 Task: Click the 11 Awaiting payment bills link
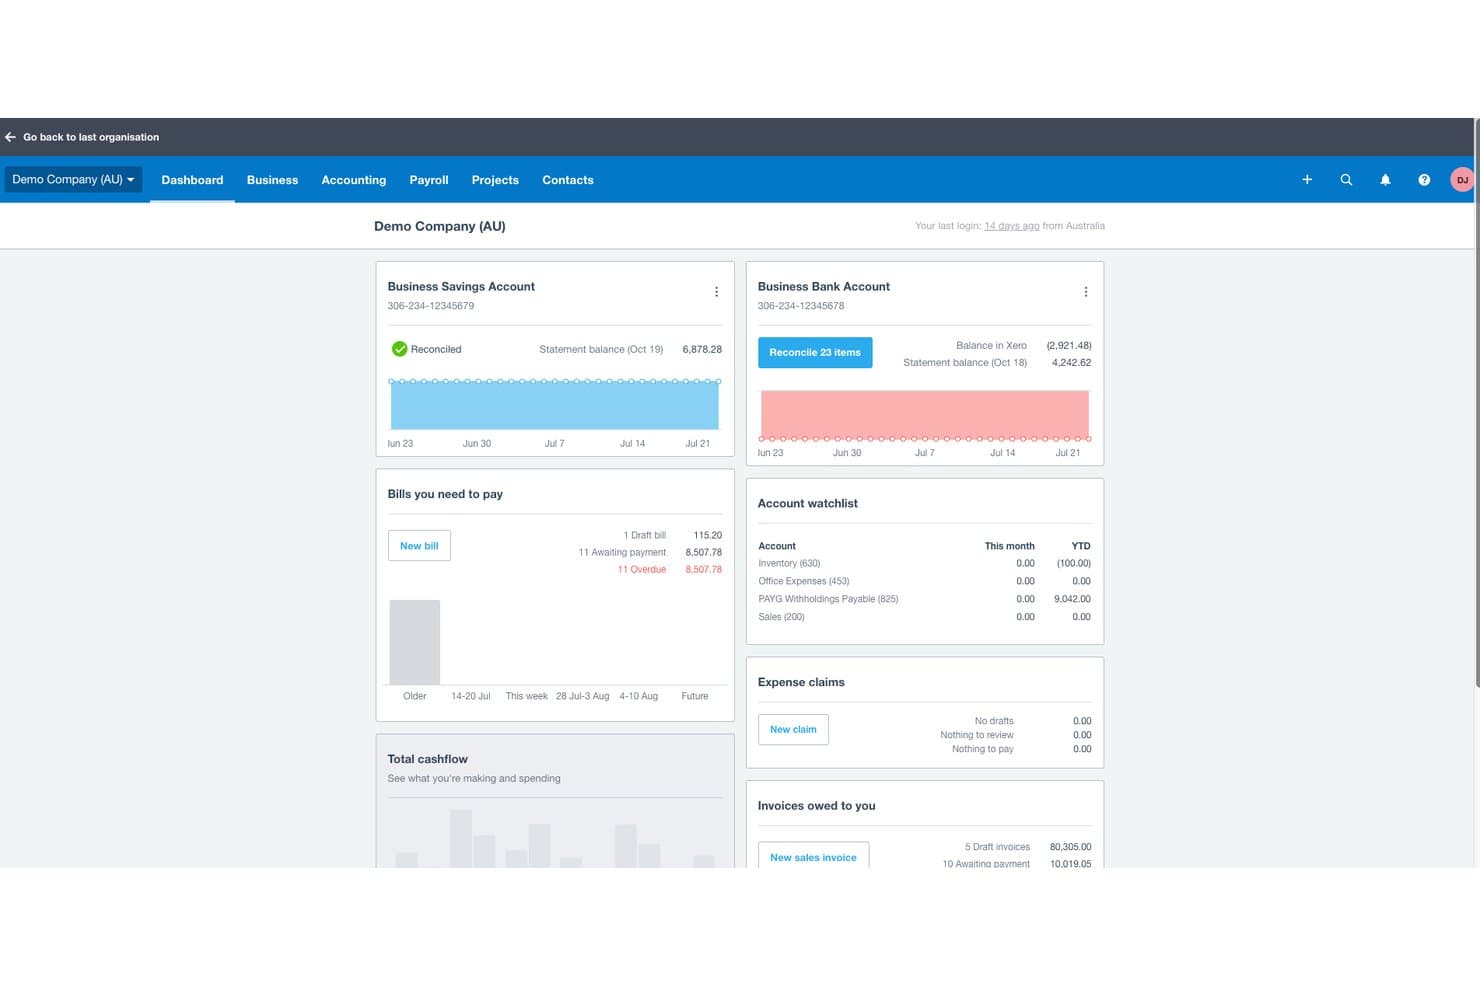tap(622, 552)
